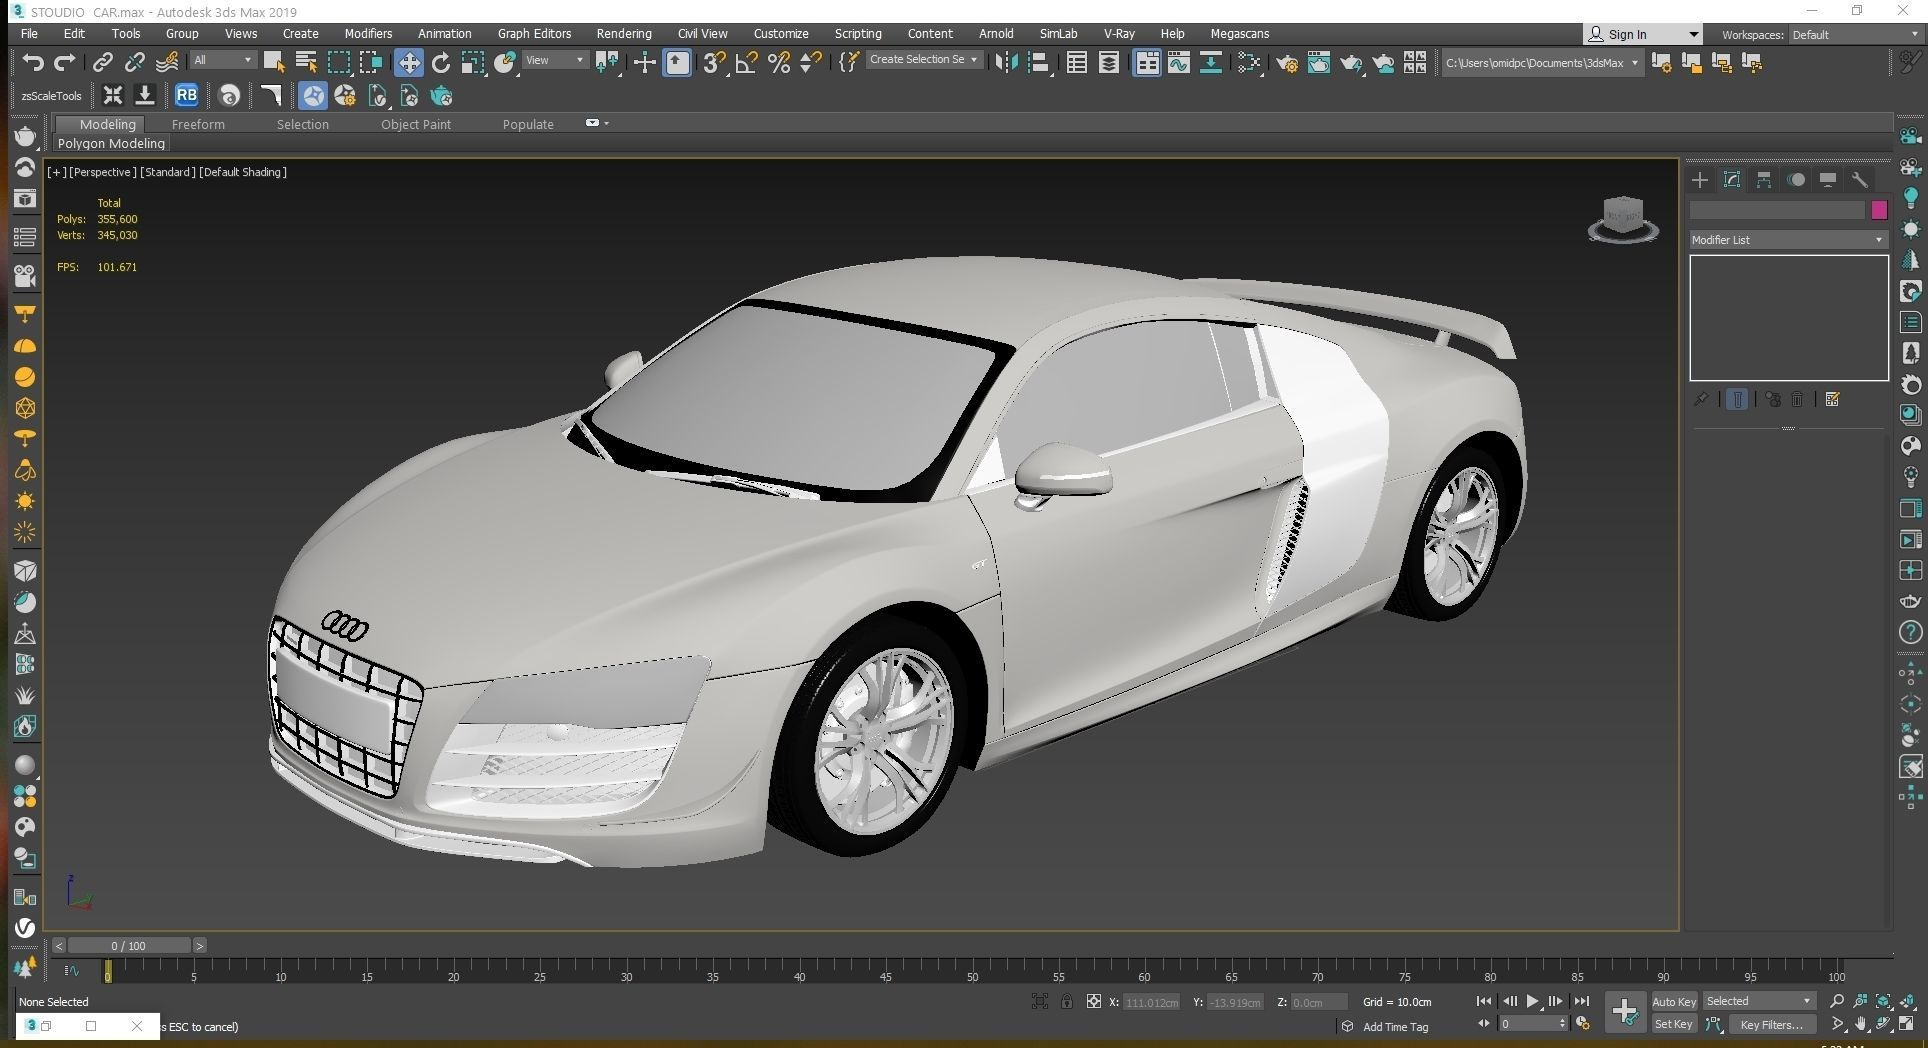Click the Play Animation button
Viewport: 1928px width, 1048px height.
coord(1532,1001)
